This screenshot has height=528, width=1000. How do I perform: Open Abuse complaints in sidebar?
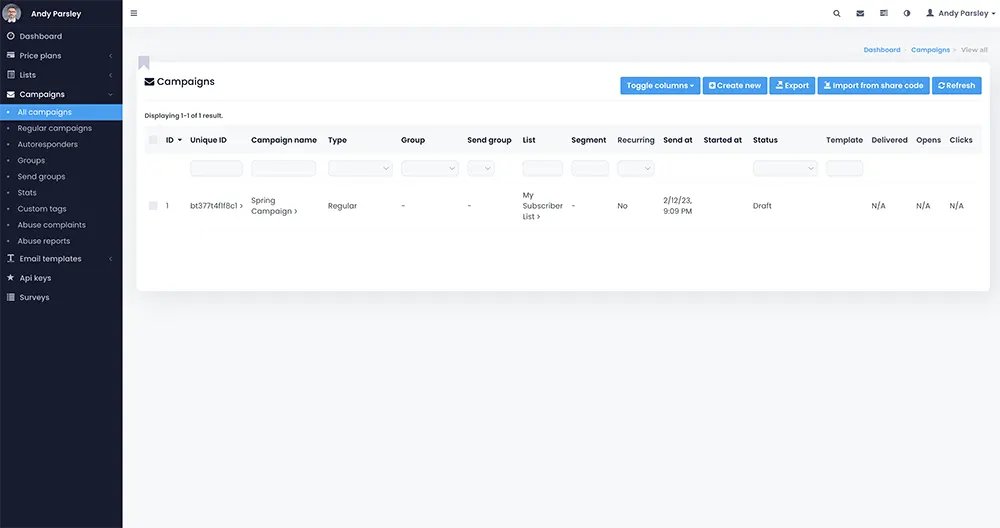(x=52, y=225)
